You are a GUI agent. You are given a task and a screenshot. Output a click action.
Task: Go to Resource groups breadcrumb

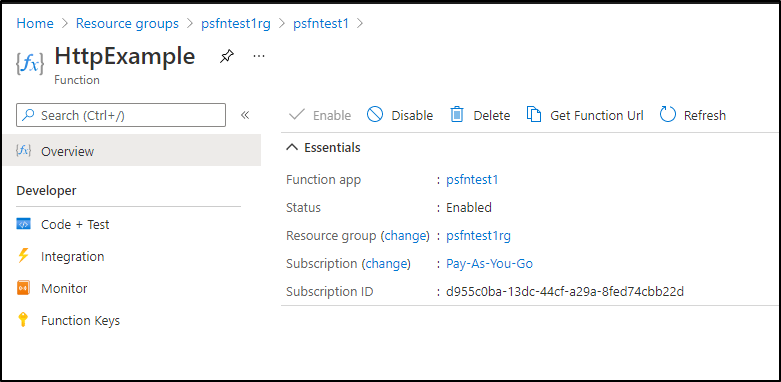tap(127, 23)
